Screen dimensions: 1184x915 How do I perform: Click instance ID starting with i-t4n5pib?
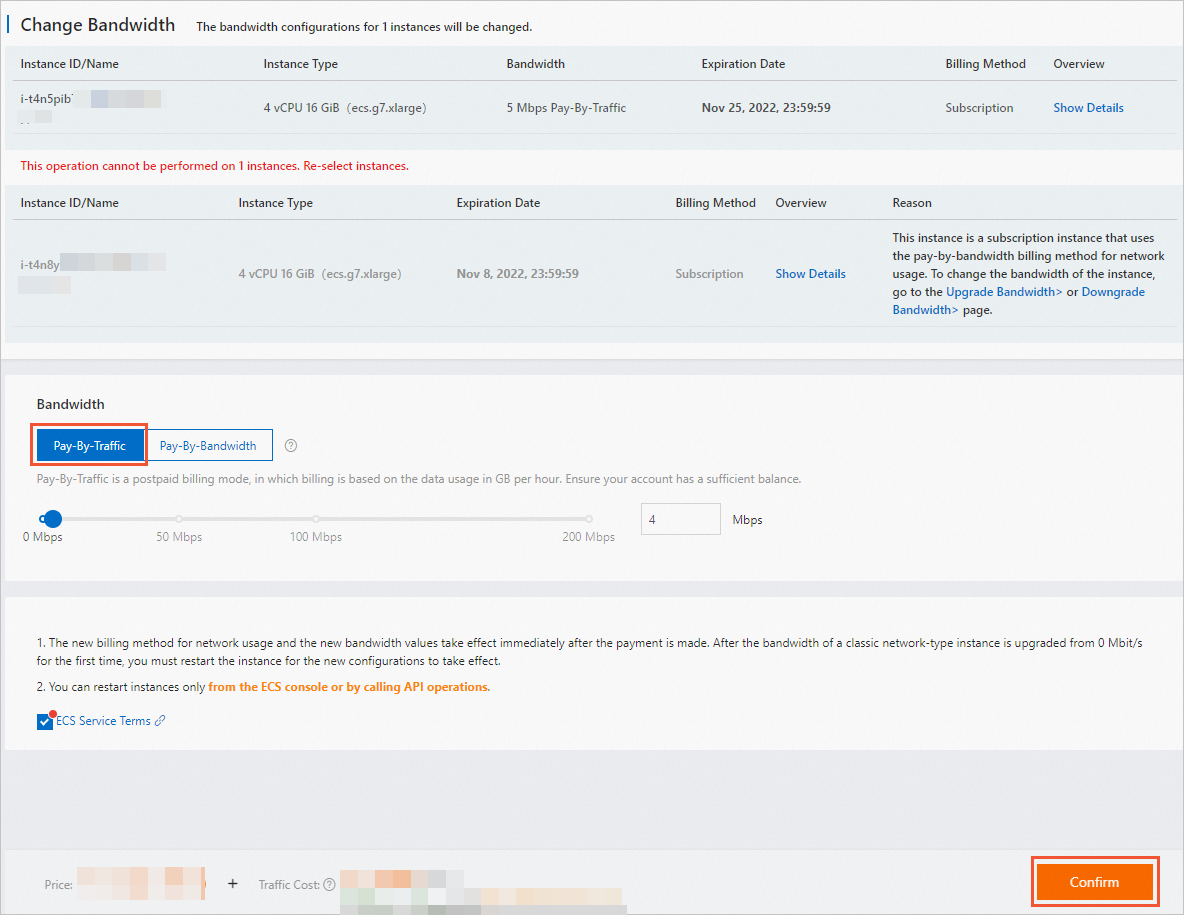tap(47, 99)
